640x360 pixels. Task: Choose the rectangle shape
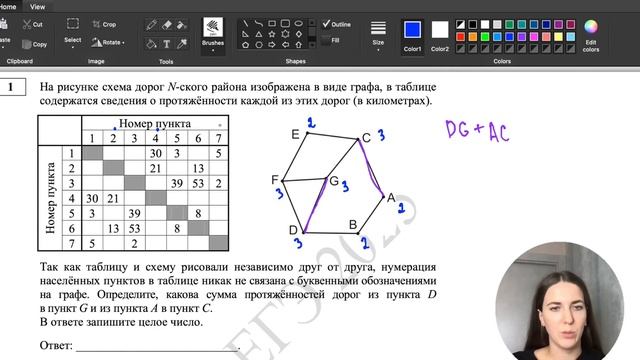click(272, 24)
